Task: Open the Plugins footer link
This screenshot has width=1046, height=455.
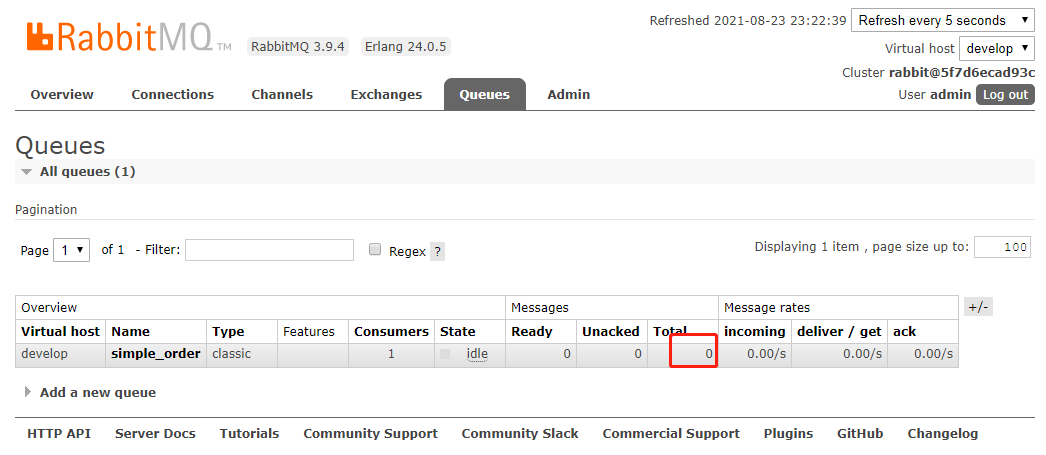Action: [x=789, y=434]
